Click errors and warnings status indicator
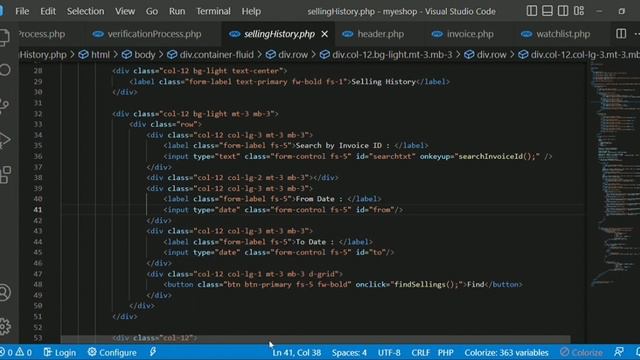This screenshot has width=640, height=360. point(16,352)
